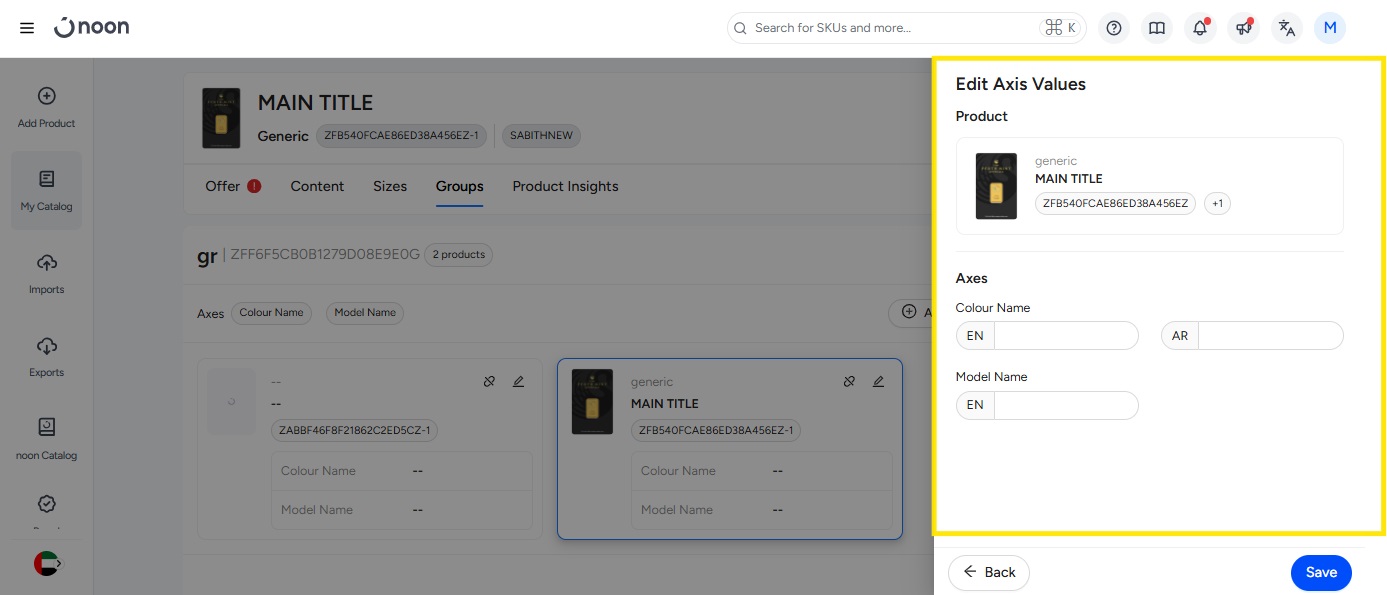Click Add Product in the sidebar

46,108
